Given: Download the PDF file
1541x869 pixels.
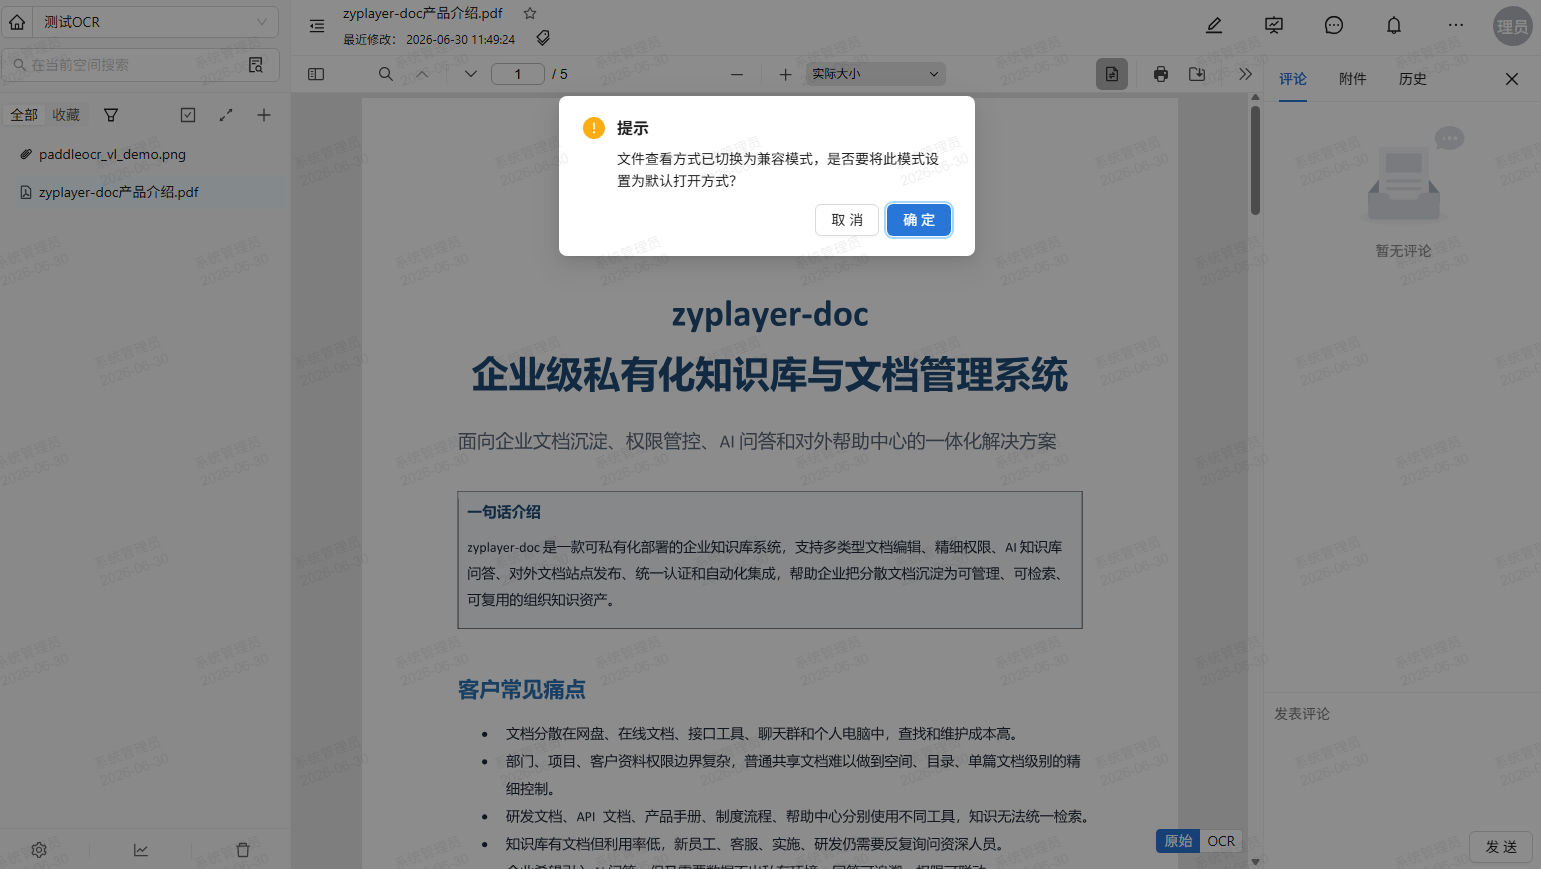Looking at the screenshot, I should [1197, 74].
